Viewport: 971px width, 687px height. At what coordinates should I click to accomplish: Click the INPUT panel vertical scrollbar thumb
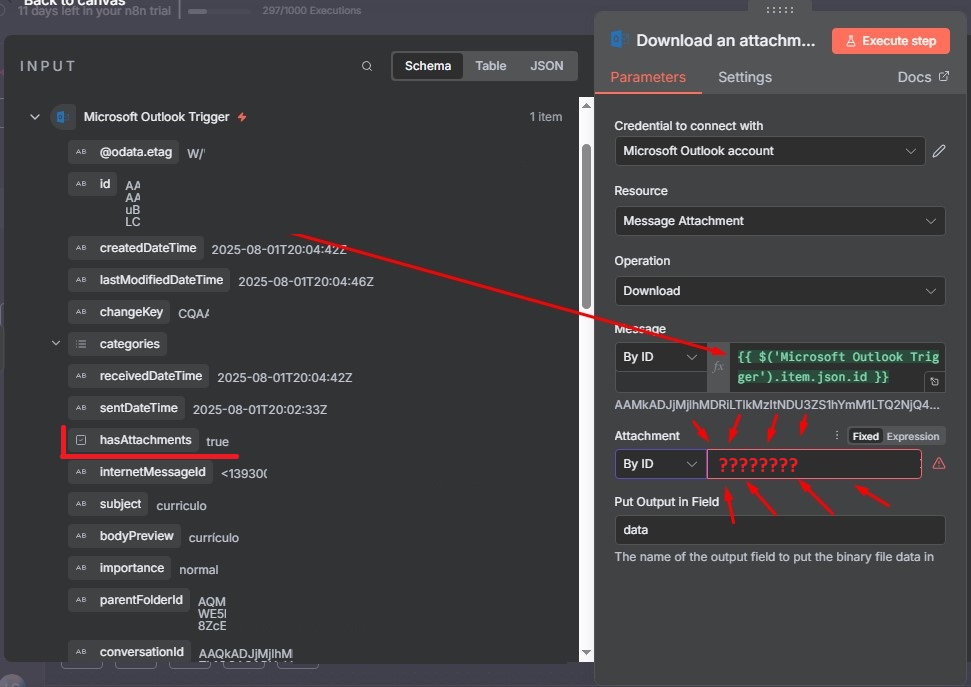(x=586, y=226)
